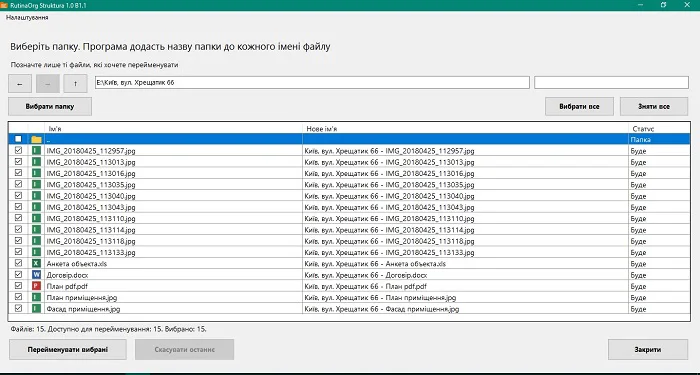Click image icon of IMG_20180425_113040.jpg
Screen dimensions: 700x375
pos(37,196)
